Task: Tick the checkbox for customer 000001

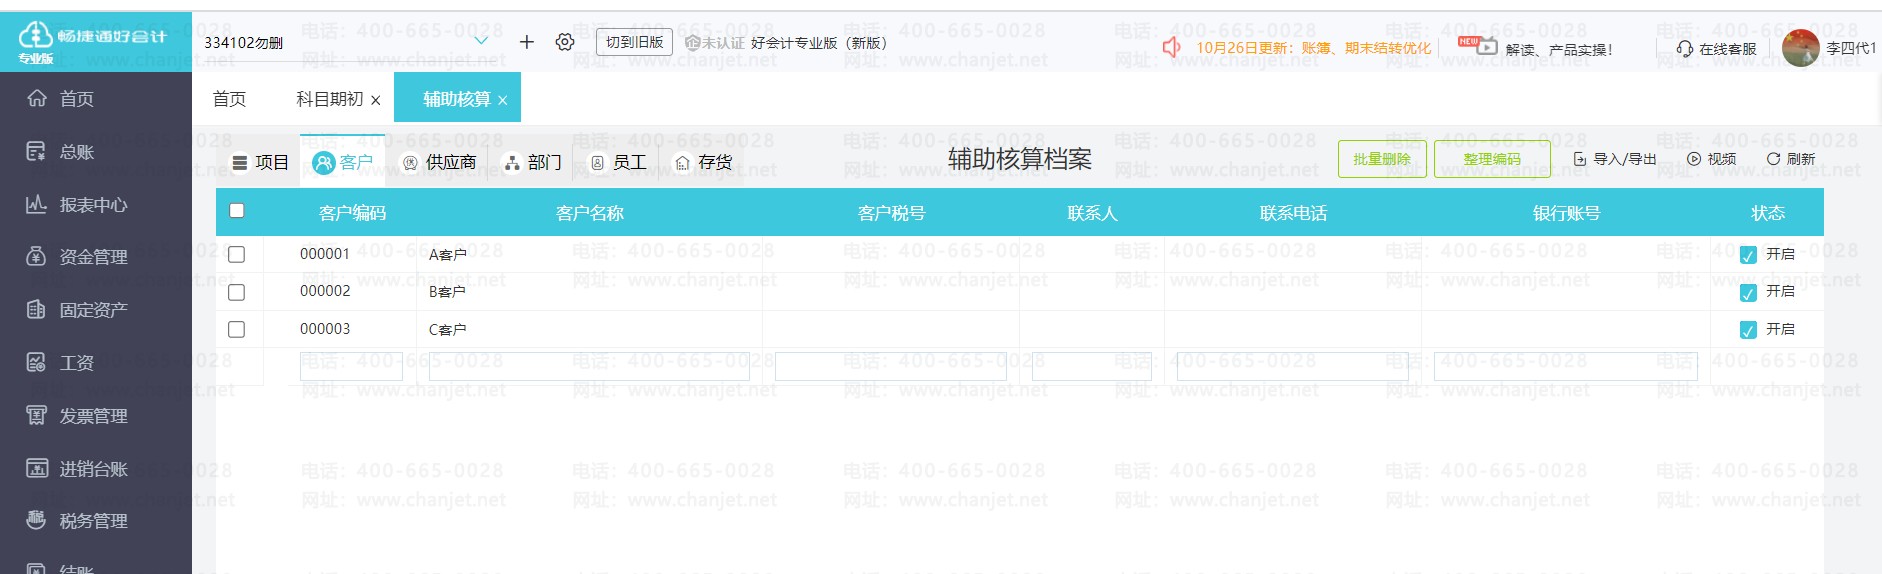Action: [x=237, y=255]
